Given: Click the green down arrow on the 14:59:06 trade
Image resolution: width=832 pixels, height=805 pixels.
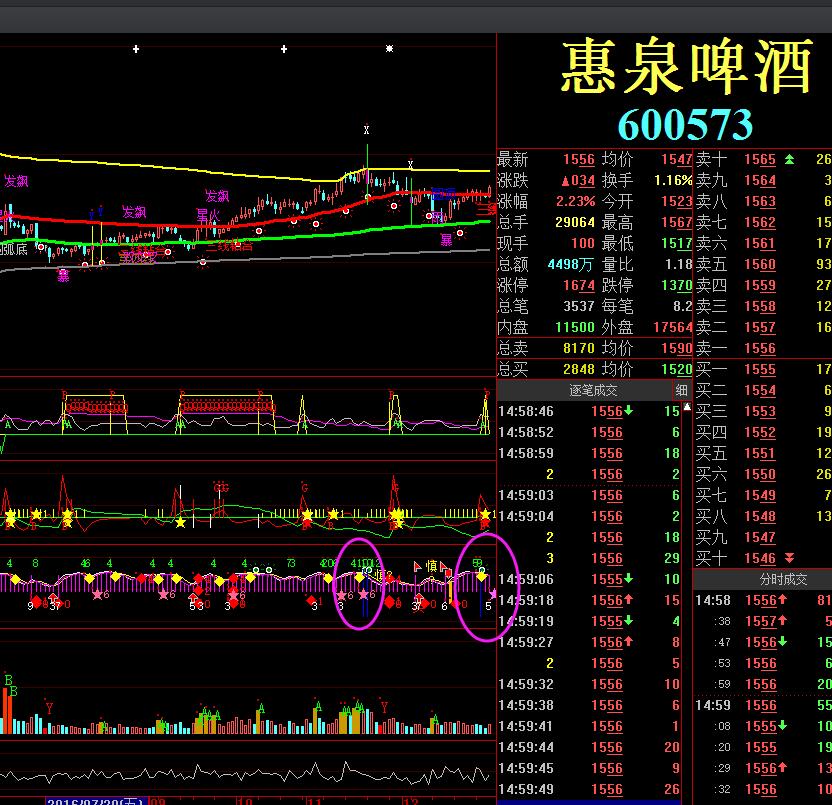Looking at the screenshot, I should pyautogui.click(x=628, y=578).
